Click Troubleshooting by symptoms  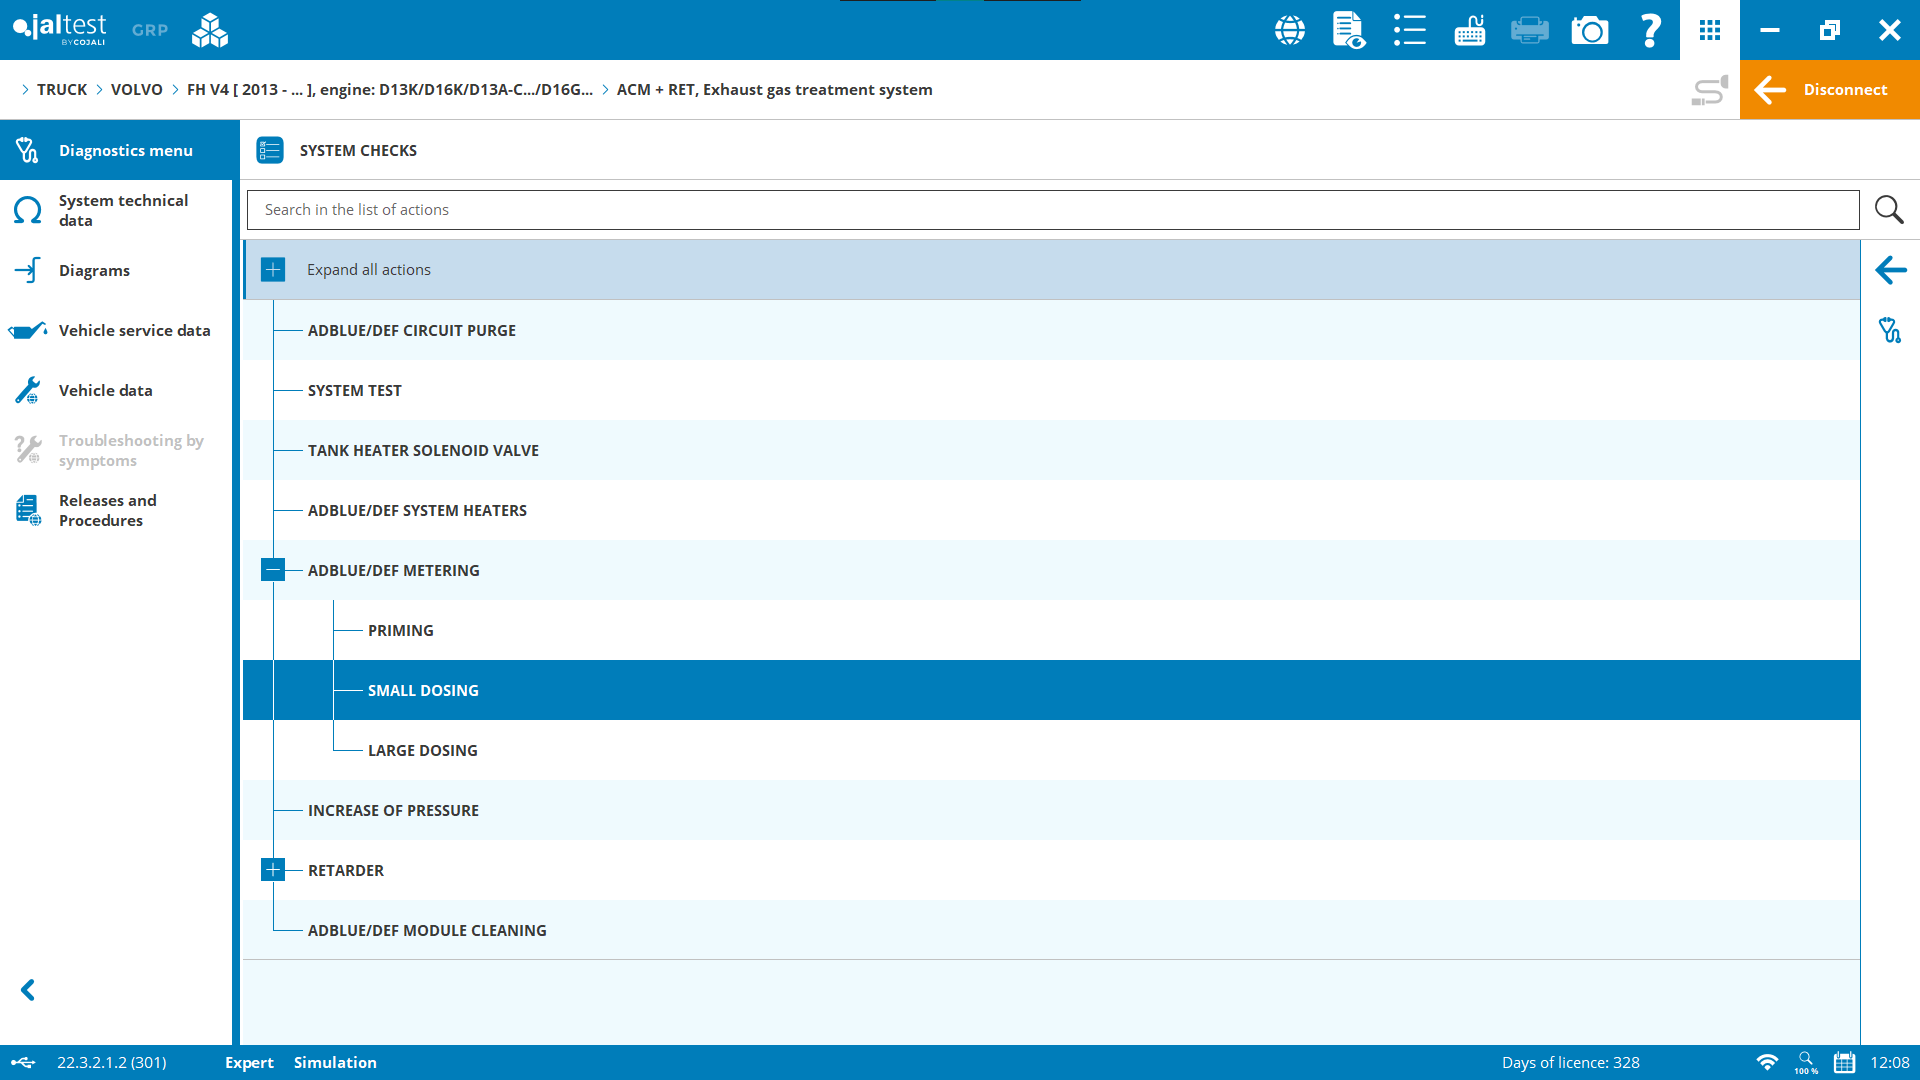[116, 450]
